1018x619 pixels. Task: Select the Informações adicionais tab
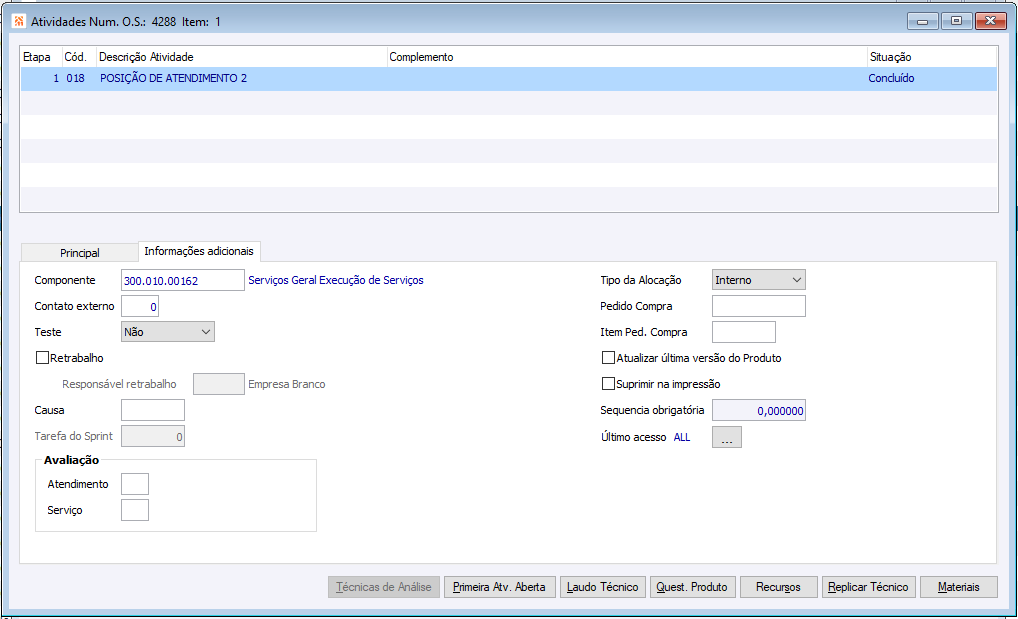199,251
